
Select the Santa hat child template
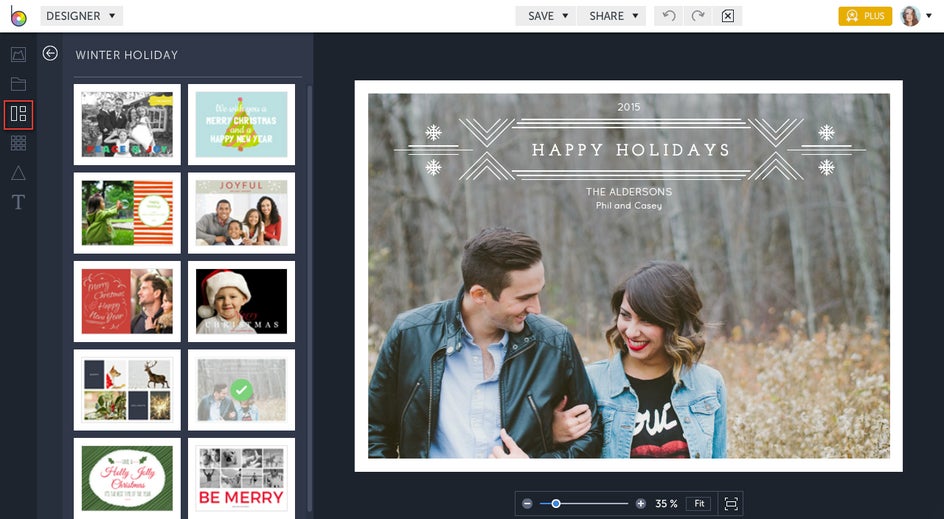241,302
